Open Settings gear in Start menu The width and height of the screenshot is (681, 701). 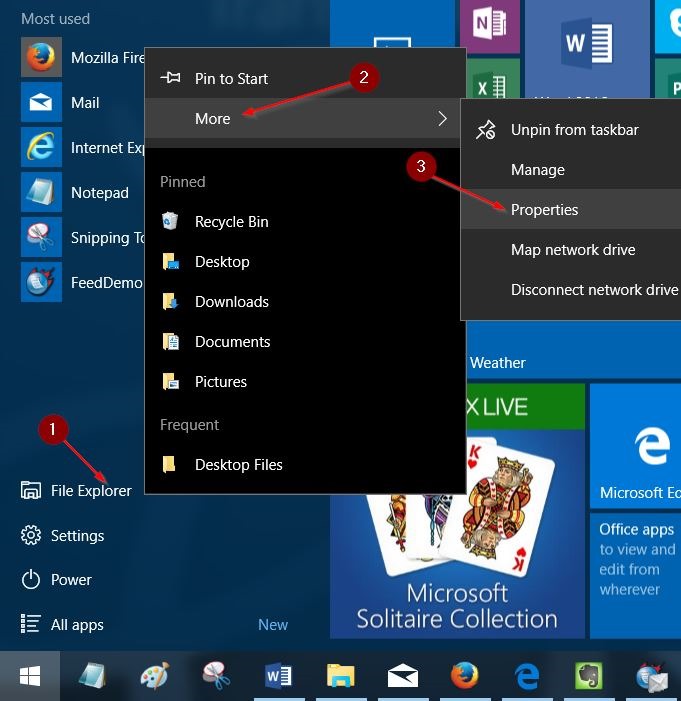30,535
